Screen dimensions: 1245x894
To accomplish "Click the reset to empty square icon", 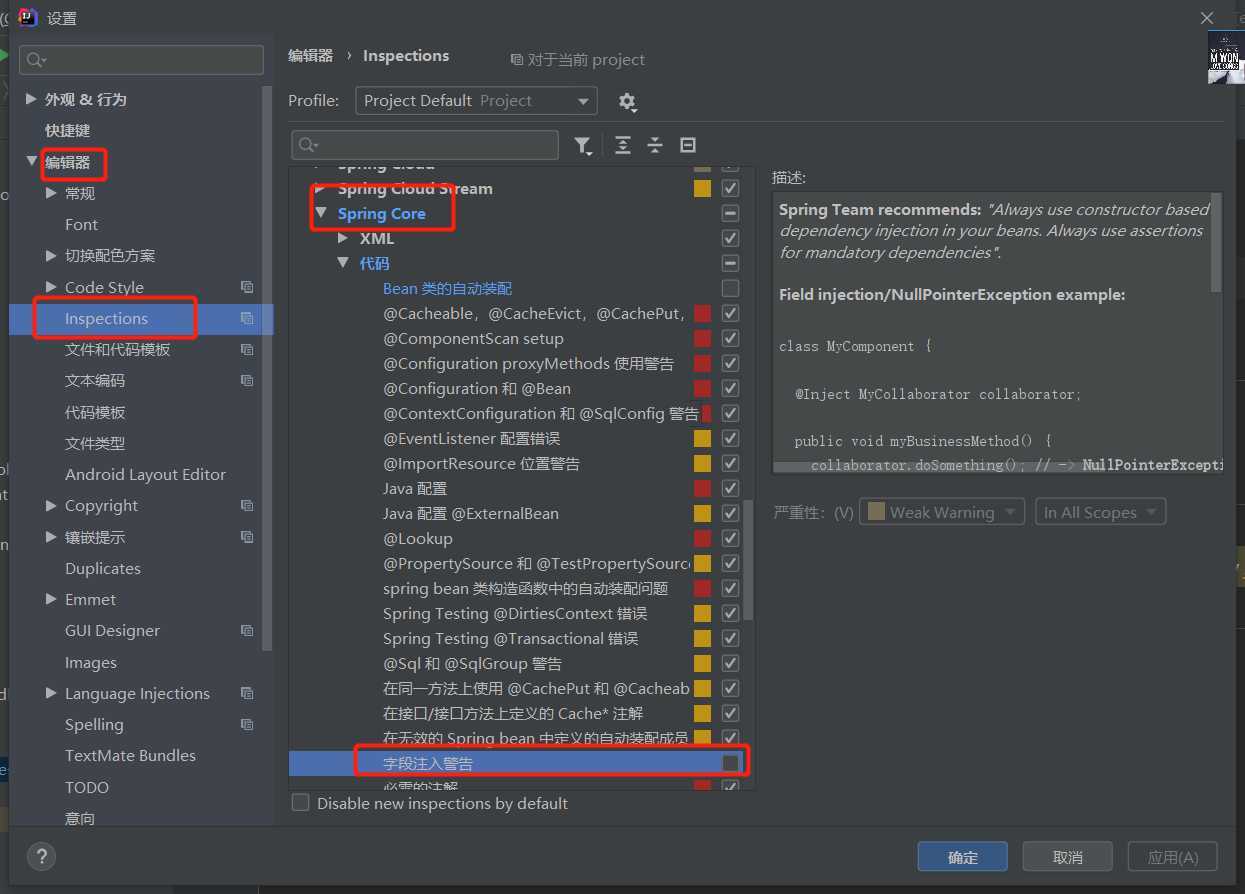I will pyautogui.click(x=688, y=145).
